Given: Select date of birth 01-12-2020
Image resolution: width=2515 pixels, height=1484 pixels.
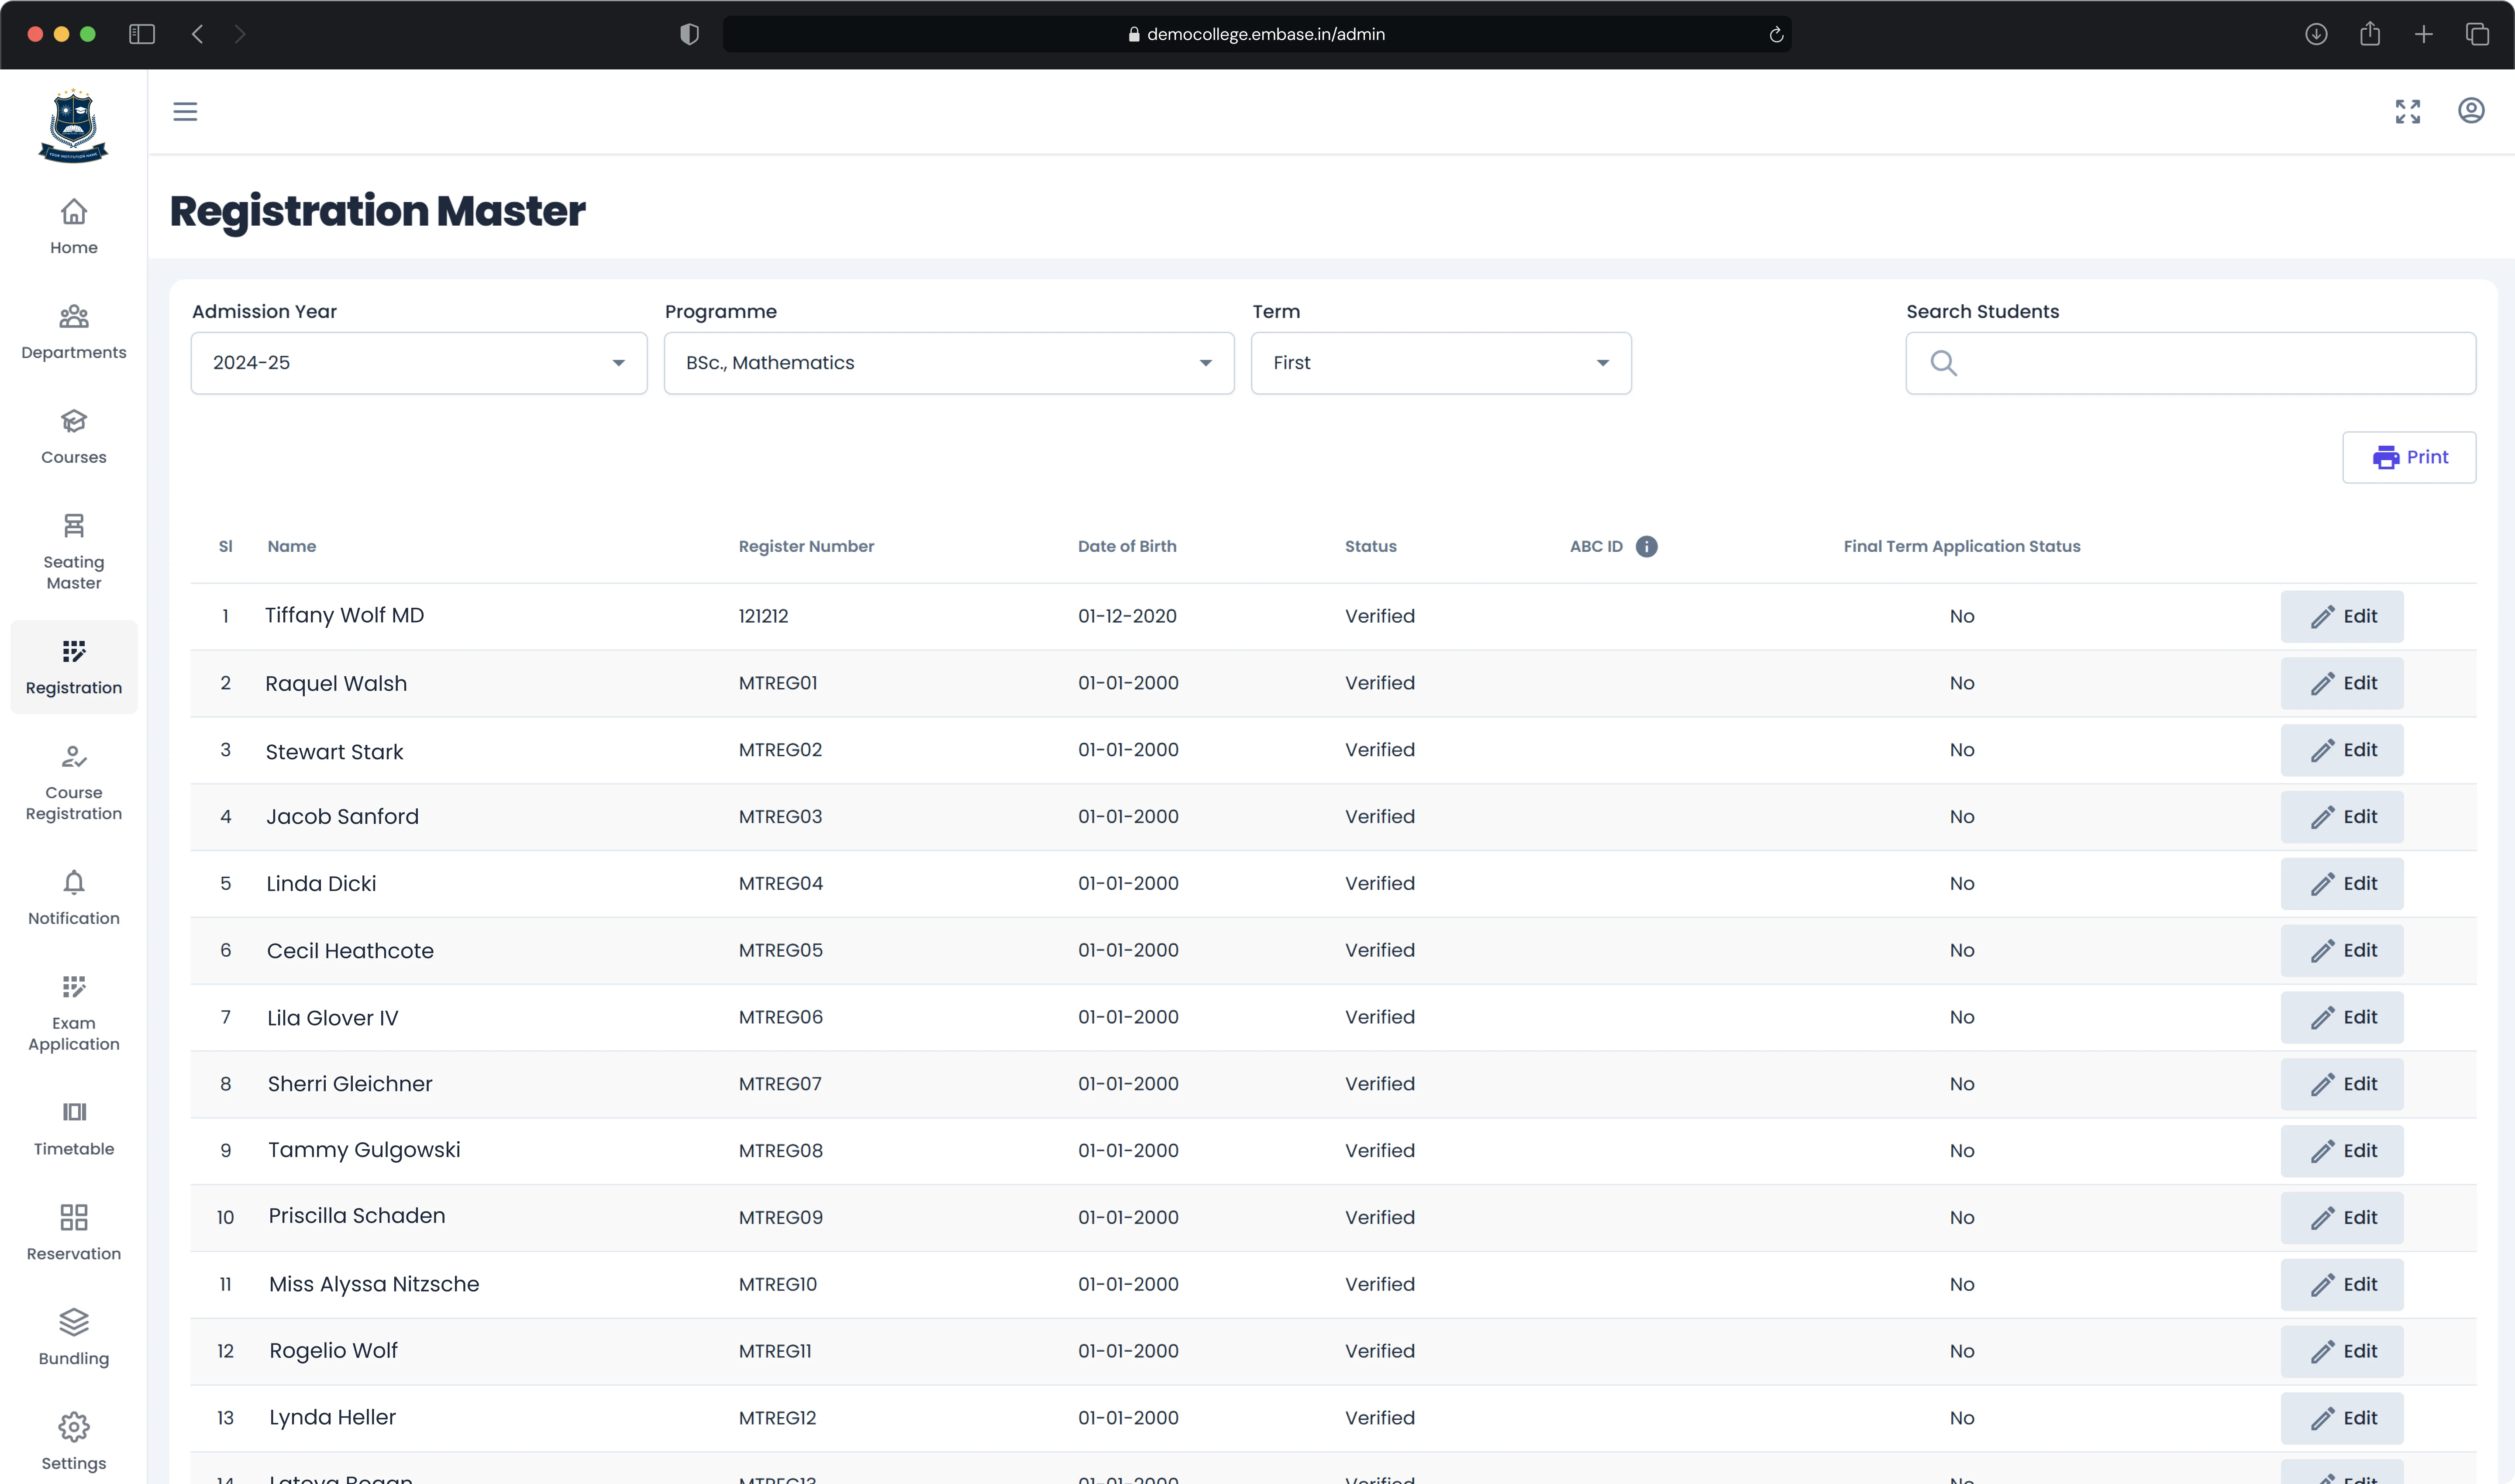Looking at the screenshot, I should [x=1127, y=616].
